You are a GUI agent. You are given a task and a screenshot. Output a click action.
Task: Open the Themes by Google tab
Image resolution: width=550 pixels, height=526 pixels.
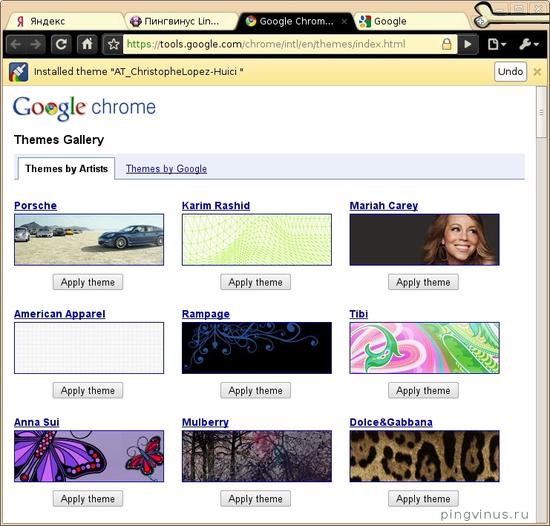(166, 169)
